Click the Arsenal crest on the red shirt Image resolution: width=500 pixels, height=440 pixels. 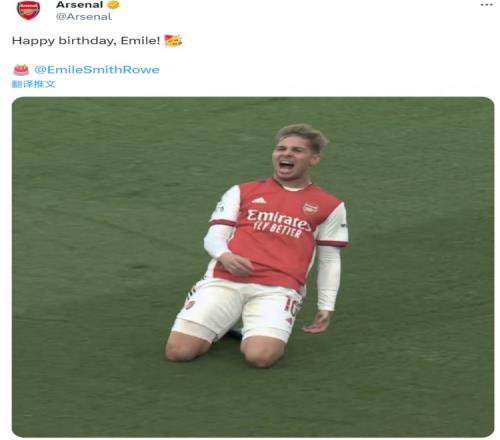pyautogui.click(x=310, y=208)
